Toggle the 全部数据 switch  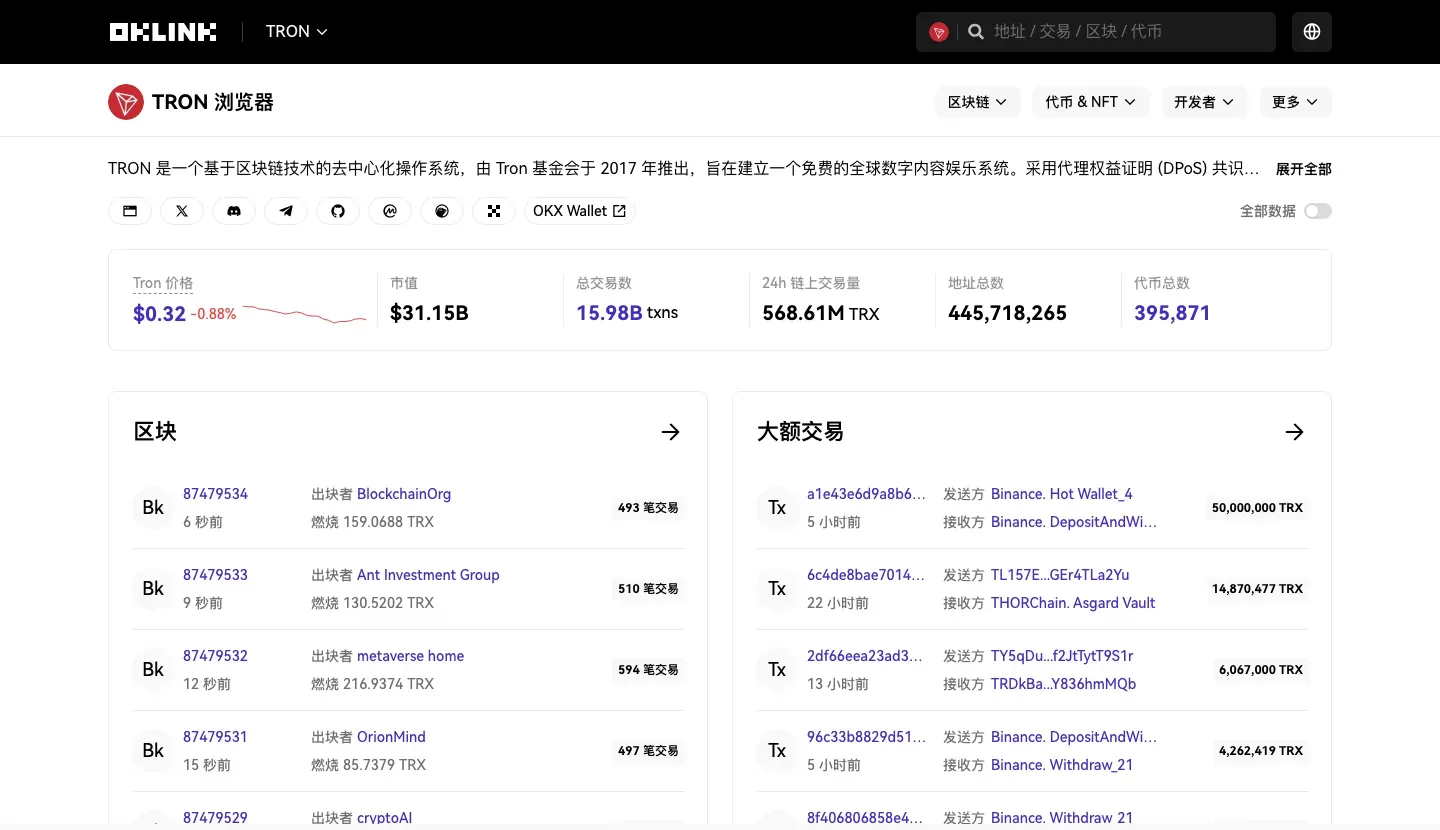pos(1318,211)
